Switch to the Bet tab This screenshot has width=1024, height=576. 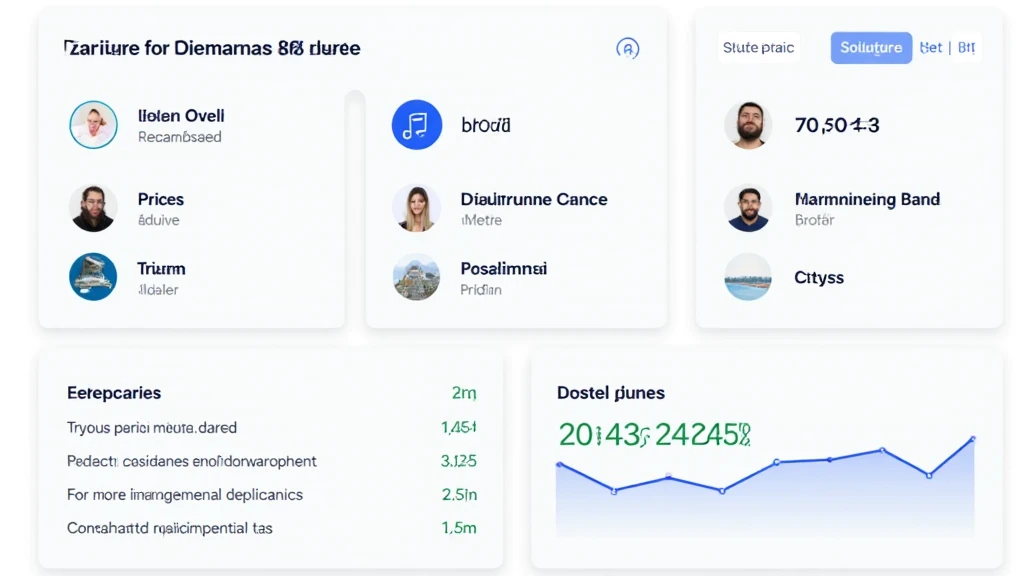click(931, 48)
